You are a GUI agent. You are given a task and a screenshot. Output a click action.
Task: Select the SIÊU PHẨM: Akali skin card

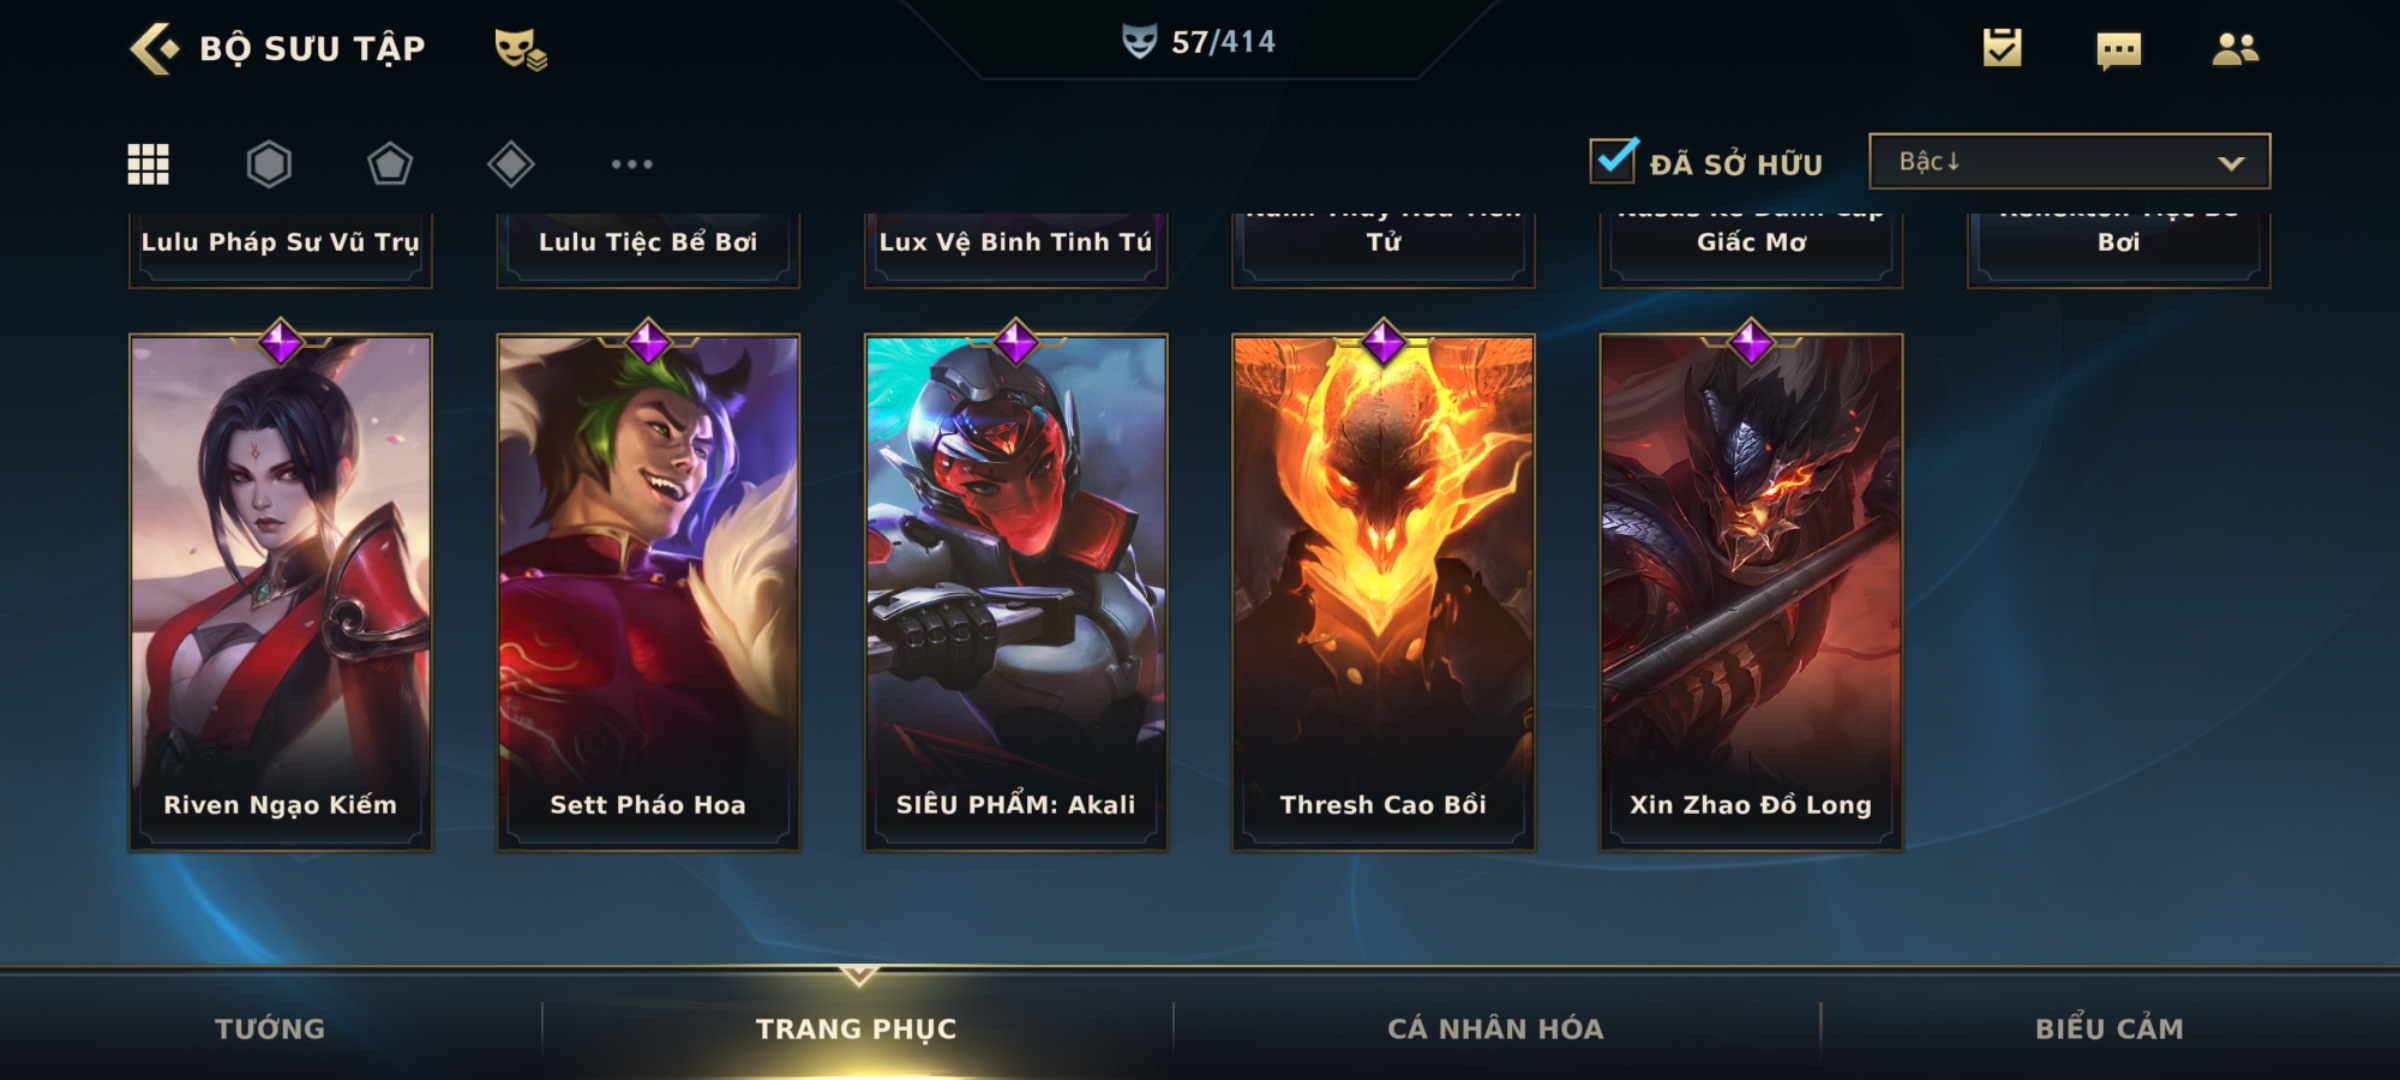point(1016,592)
